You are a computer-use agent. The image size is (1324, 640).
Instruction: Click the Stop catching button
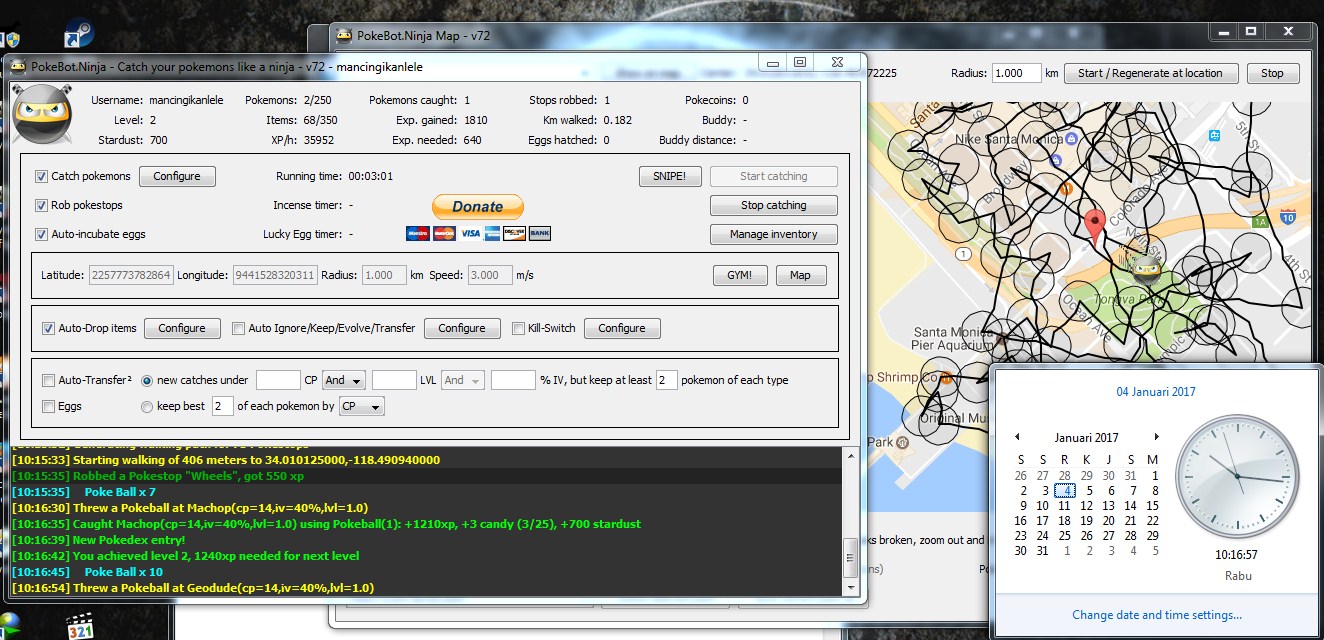click(774, 205)
